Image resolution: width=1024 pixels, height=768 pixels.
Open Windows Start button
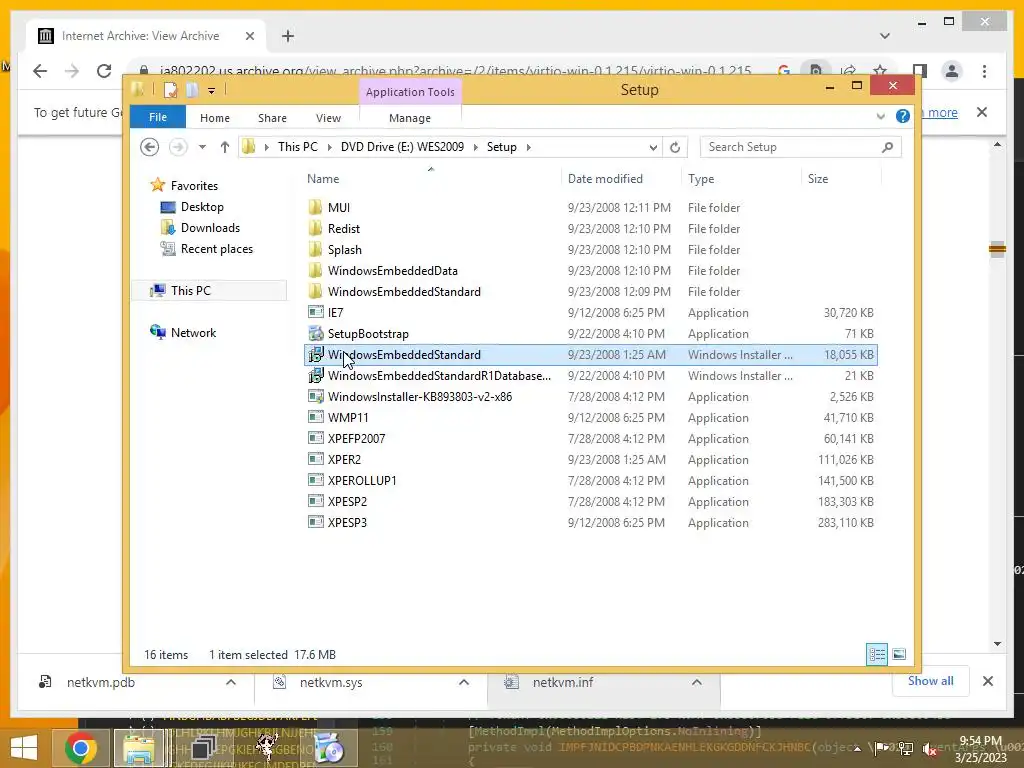(x=24, y=748)
